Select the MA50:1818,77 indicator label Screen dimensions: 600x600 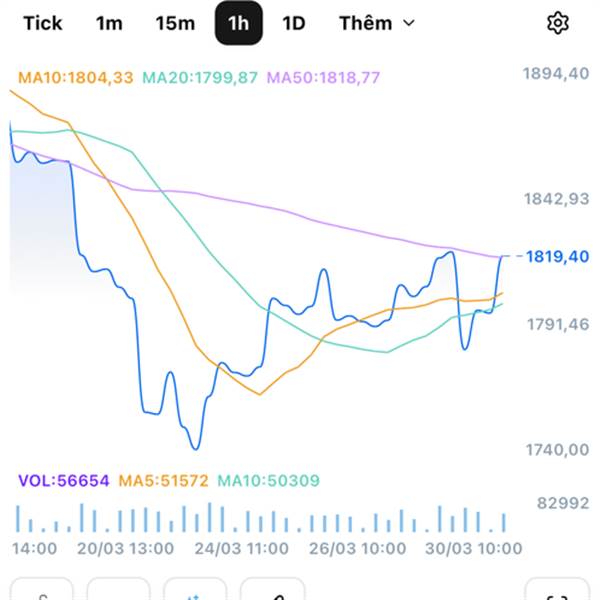tap(323, 77)
